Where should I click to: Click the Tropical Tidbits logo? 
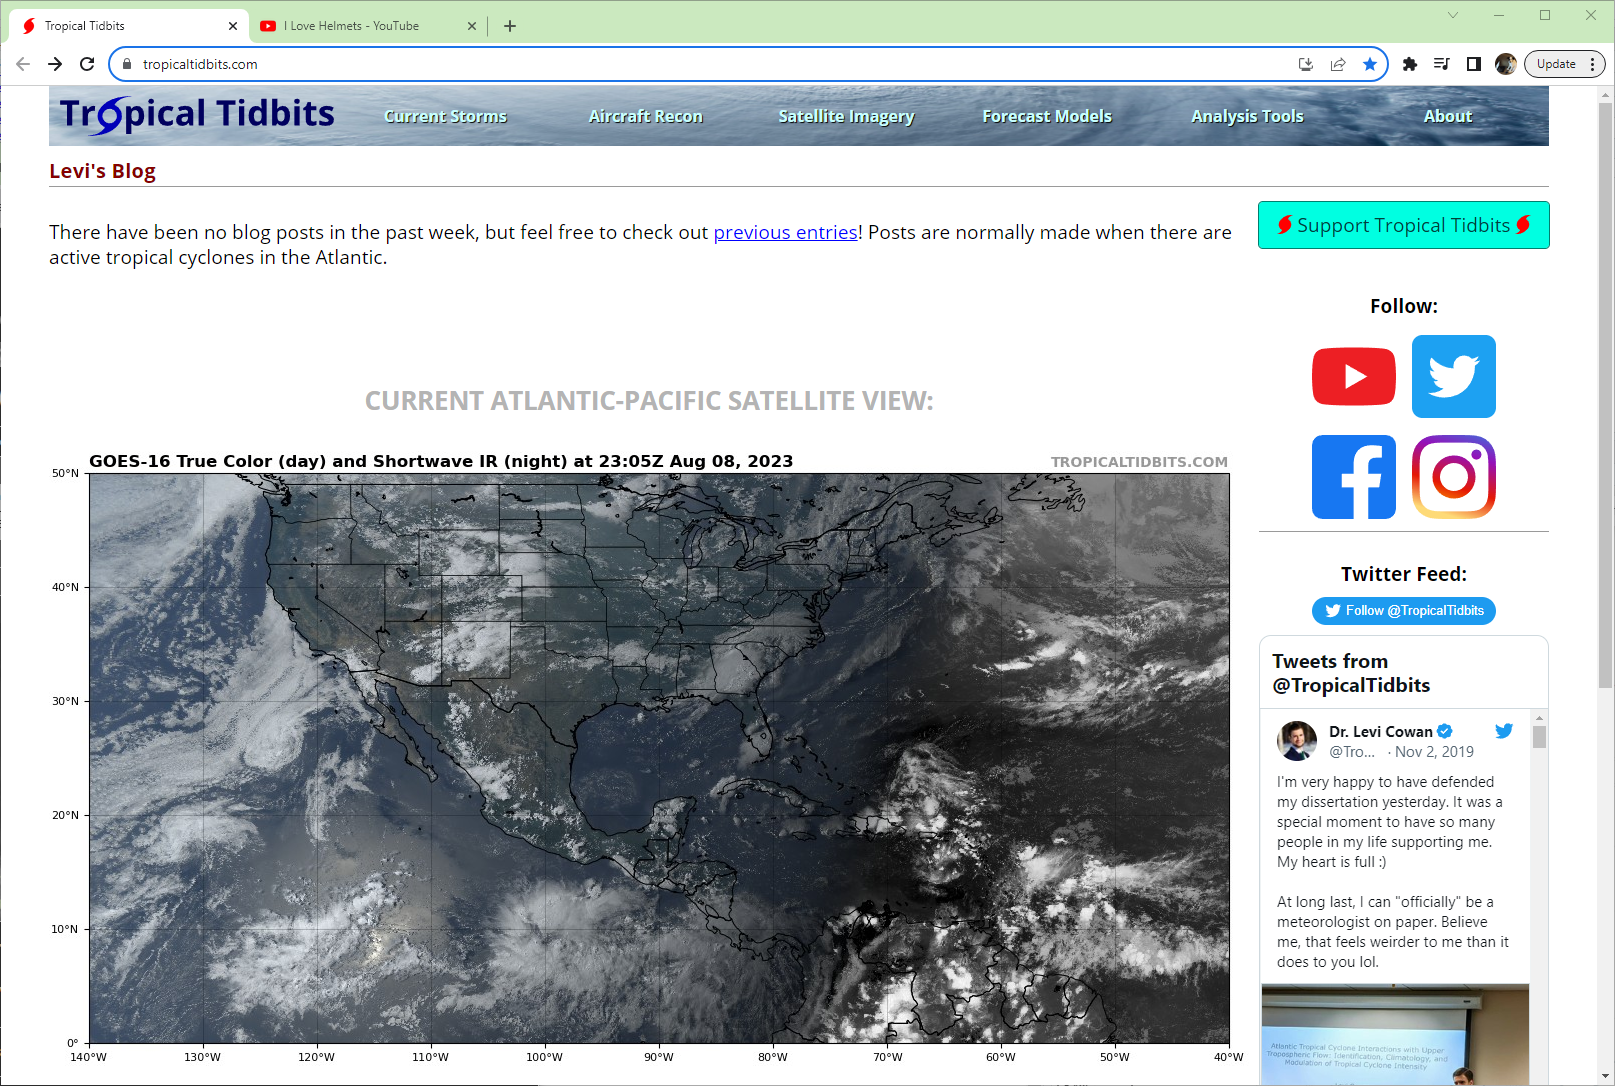(x=197, y=115)
